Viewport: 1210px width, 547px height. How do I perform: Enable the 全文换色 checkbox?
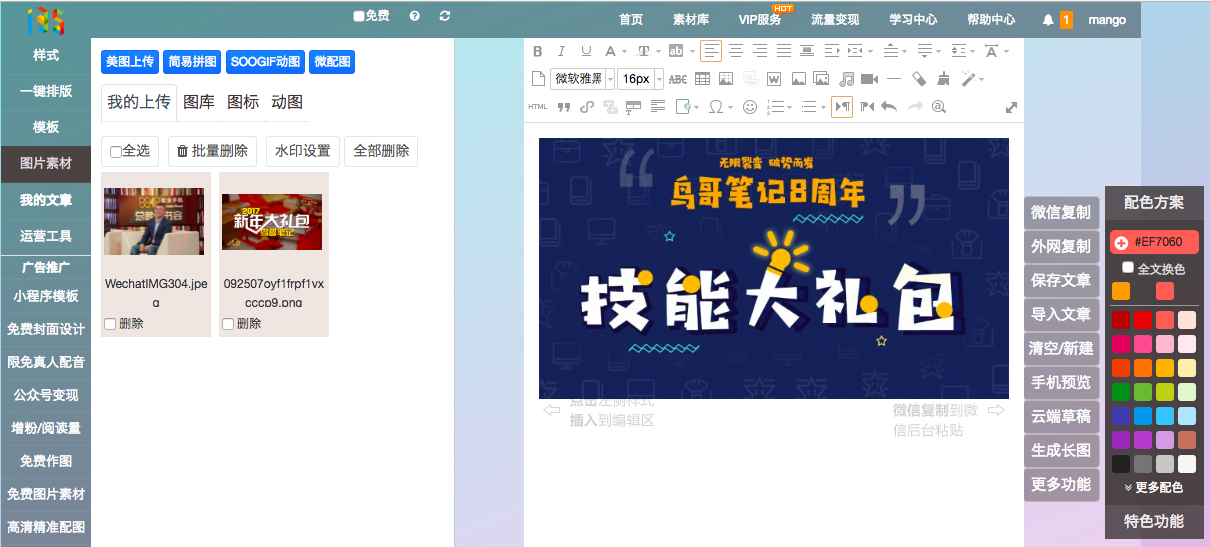click(x=1128, y=268)
